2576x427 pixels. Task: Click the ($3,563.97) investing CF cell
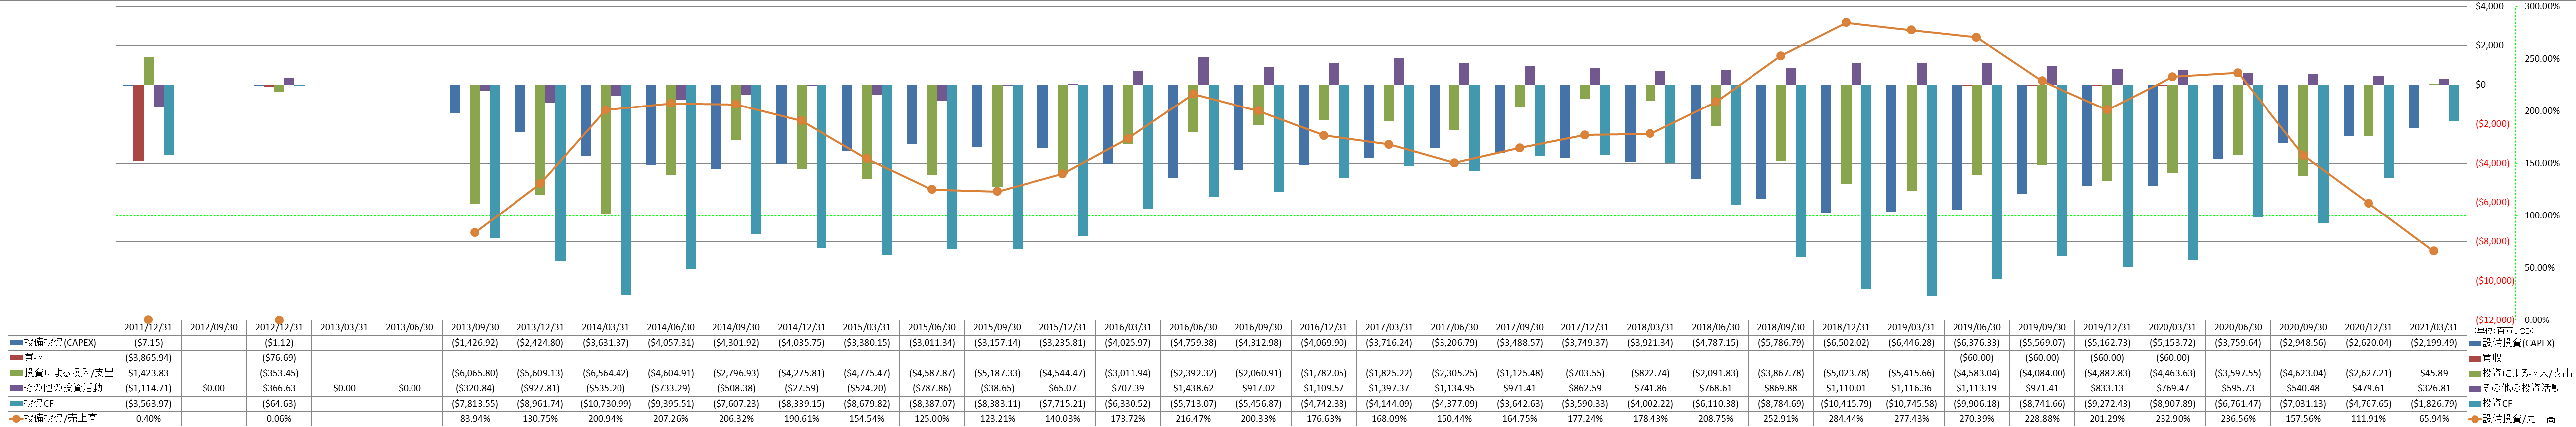(x=148, y=403)
